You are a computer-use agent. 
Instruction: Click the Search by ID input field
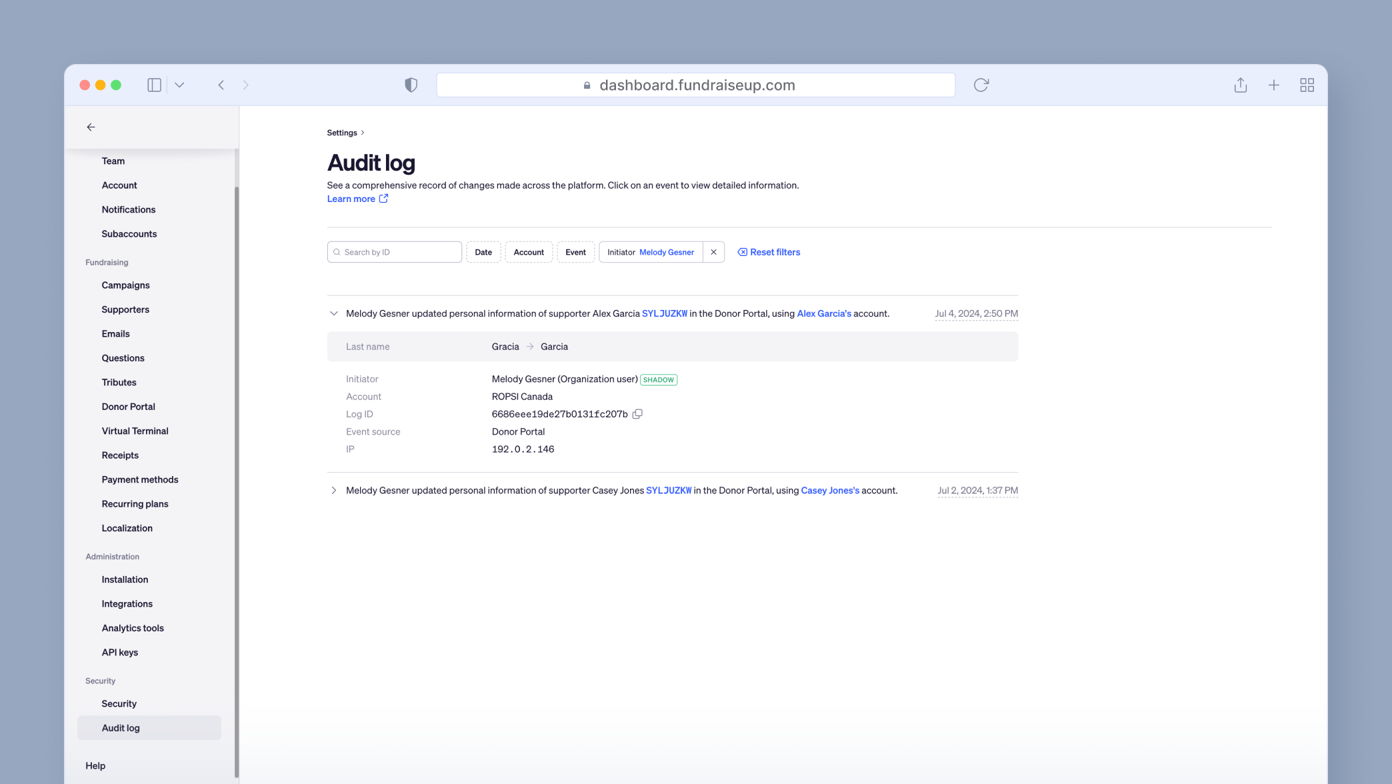click(x=394, y=251)
